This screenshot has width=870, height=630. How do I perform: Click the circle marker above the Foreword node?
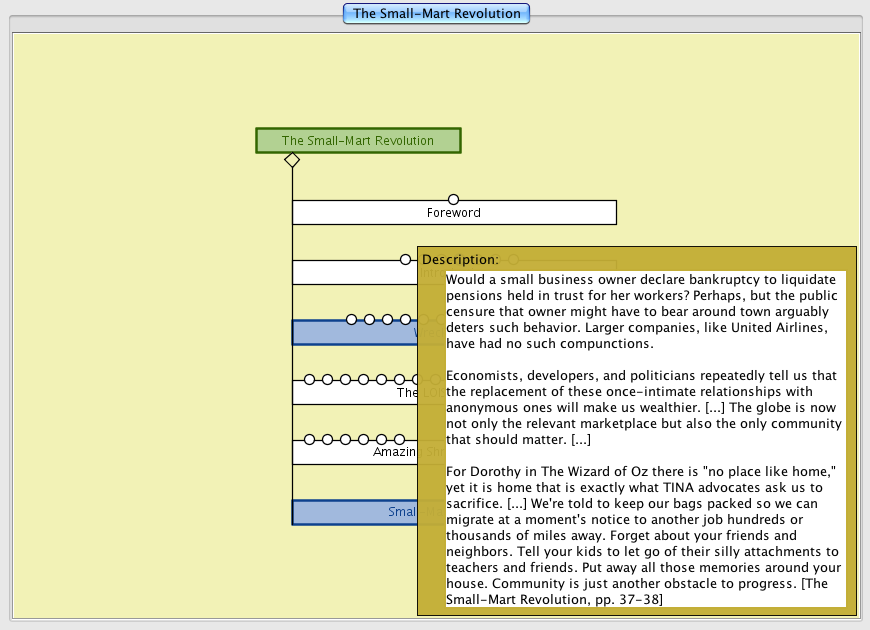point(453,200)
